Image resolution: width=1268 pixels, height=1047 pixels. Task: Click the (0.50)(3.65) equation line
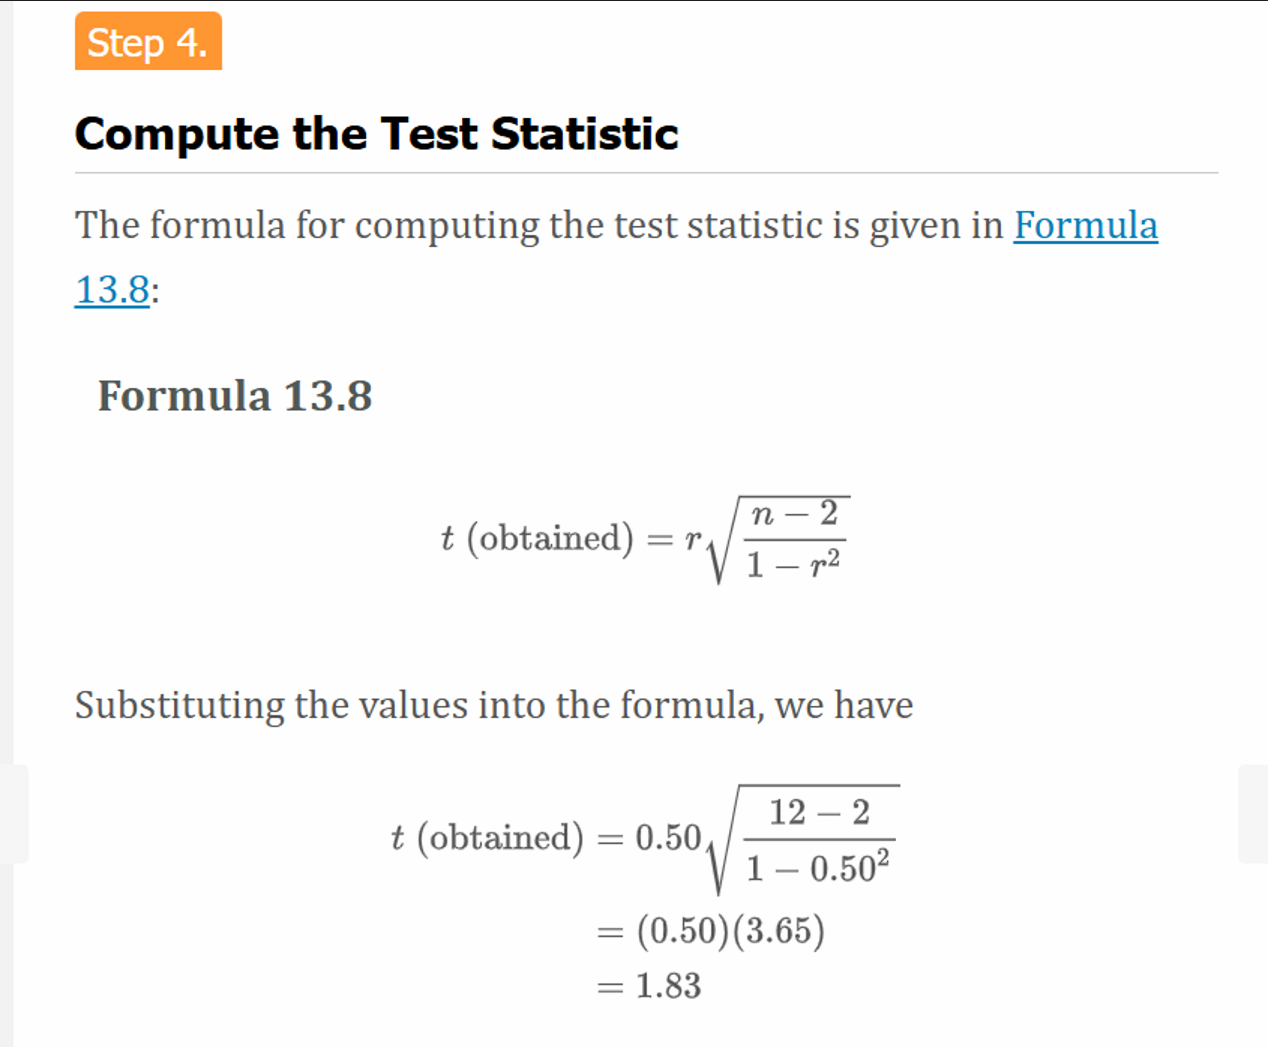click(x=730, y=931)
